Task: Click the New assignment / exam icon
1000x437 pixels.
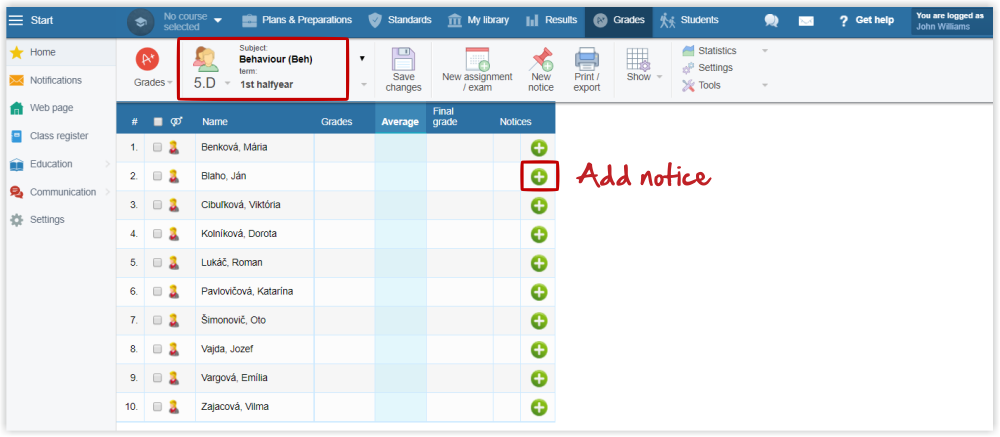Action: (477, 59)
